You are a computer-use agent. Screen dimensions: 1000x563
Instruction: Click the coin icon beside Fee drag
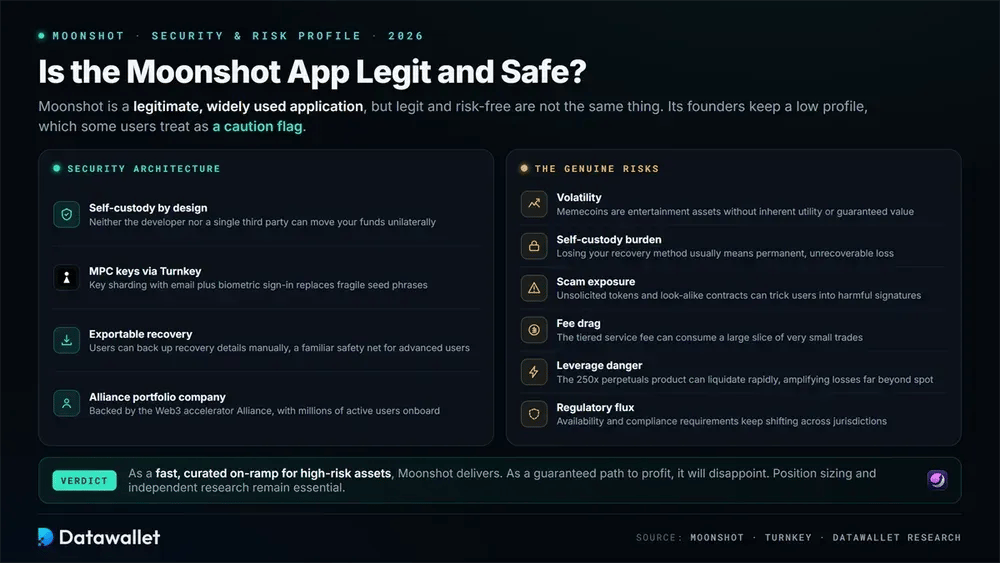[534, 330]
